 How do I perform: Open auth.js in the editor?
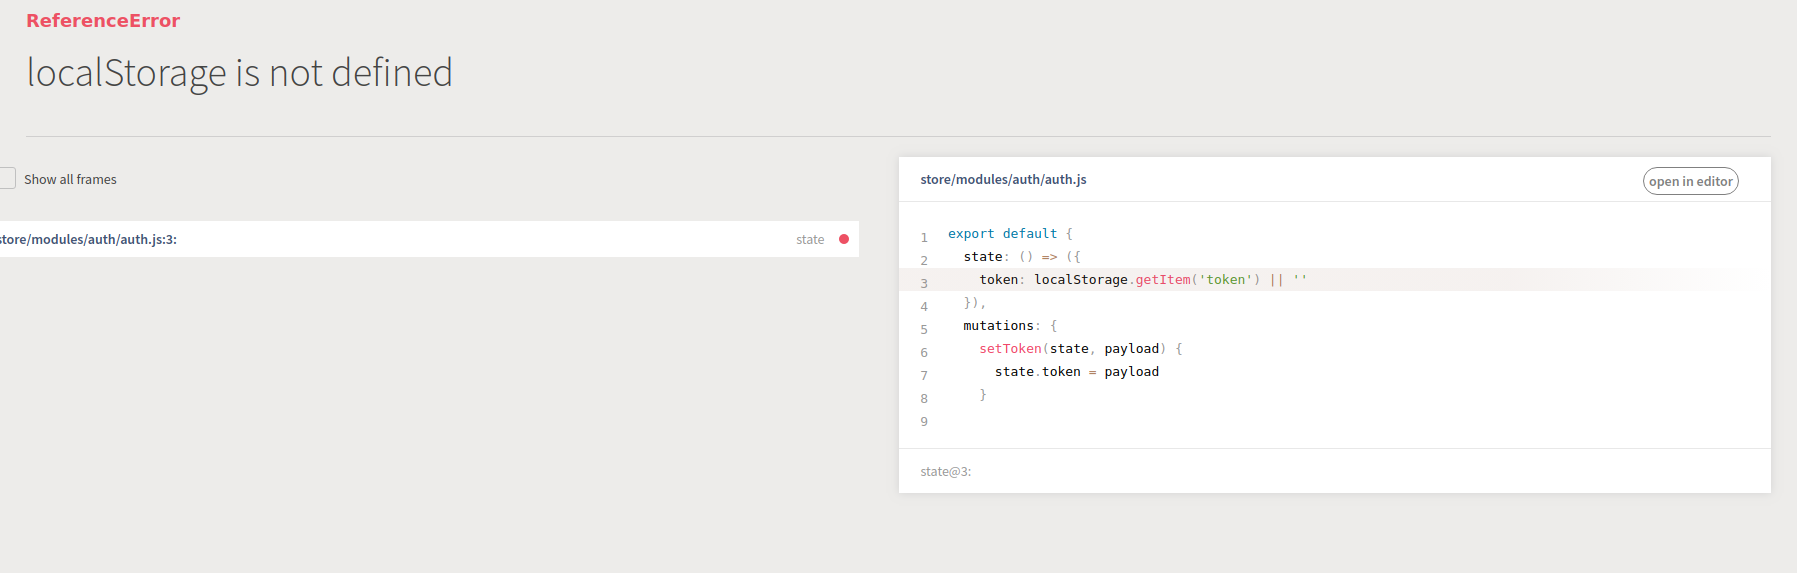click(x=1690, y=181)
